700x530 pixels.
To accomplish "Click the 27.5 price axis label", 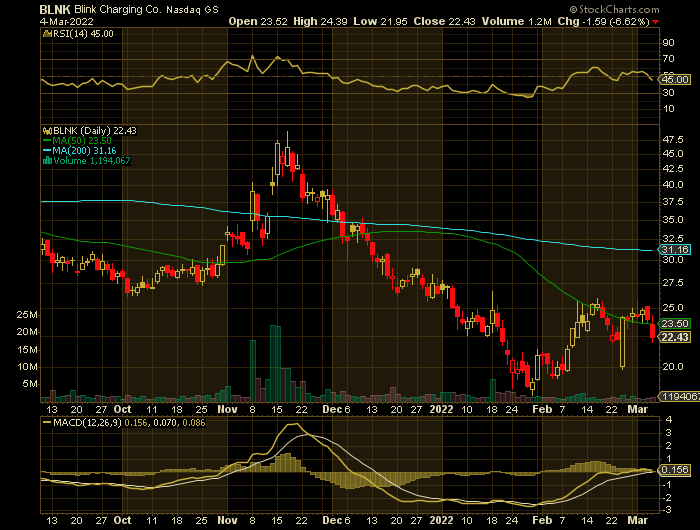I will pos(673,283).
